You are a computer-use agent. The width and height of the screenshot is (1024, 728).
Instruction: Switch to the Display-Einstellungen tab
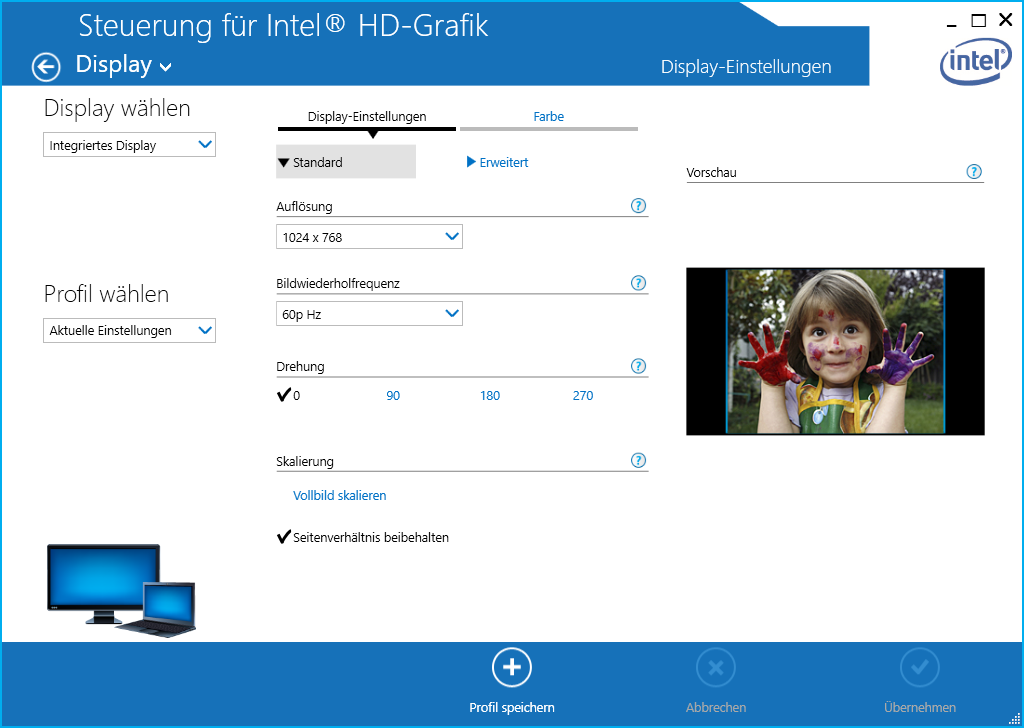[x=367, y=117]
